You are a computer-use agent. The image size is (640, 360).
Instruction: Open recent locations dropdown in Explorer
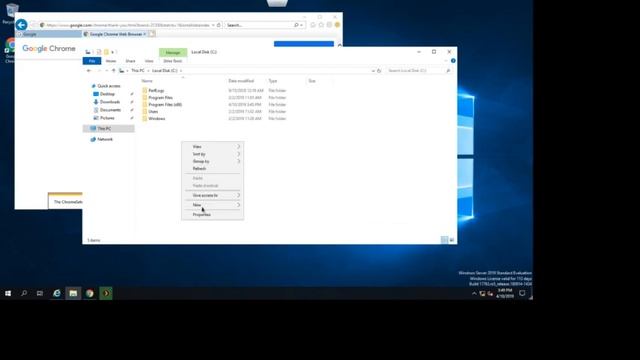107,71
